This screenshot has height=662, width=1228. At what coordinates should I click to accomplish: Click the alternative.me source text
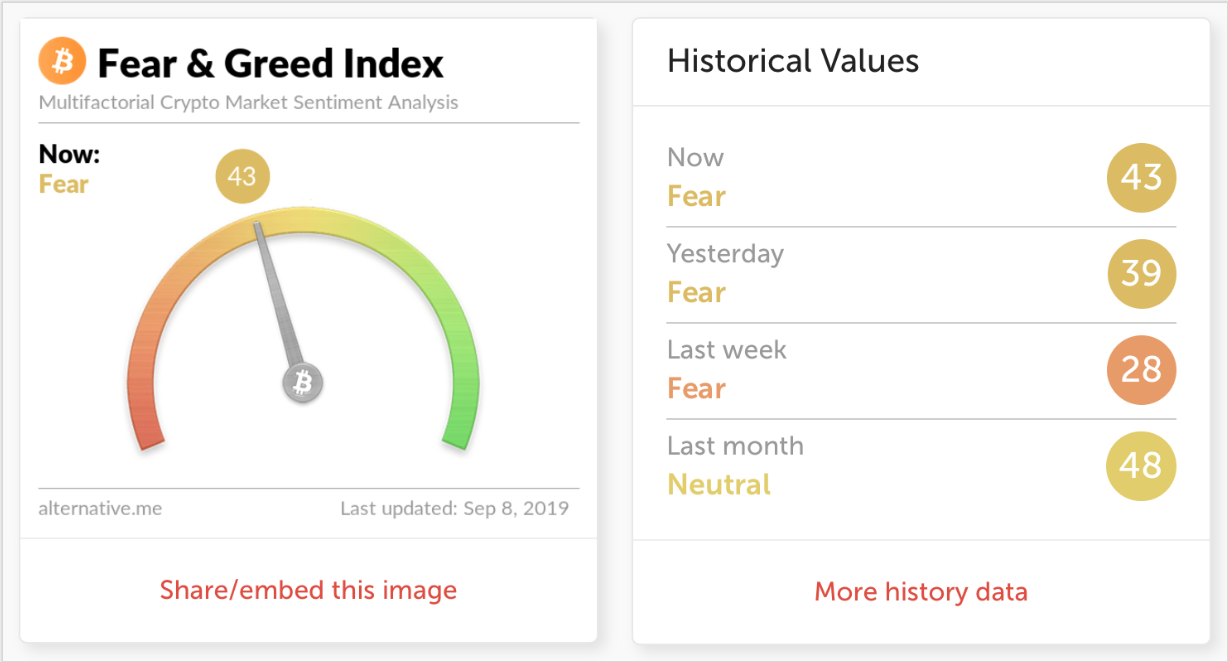pos(100,508)
